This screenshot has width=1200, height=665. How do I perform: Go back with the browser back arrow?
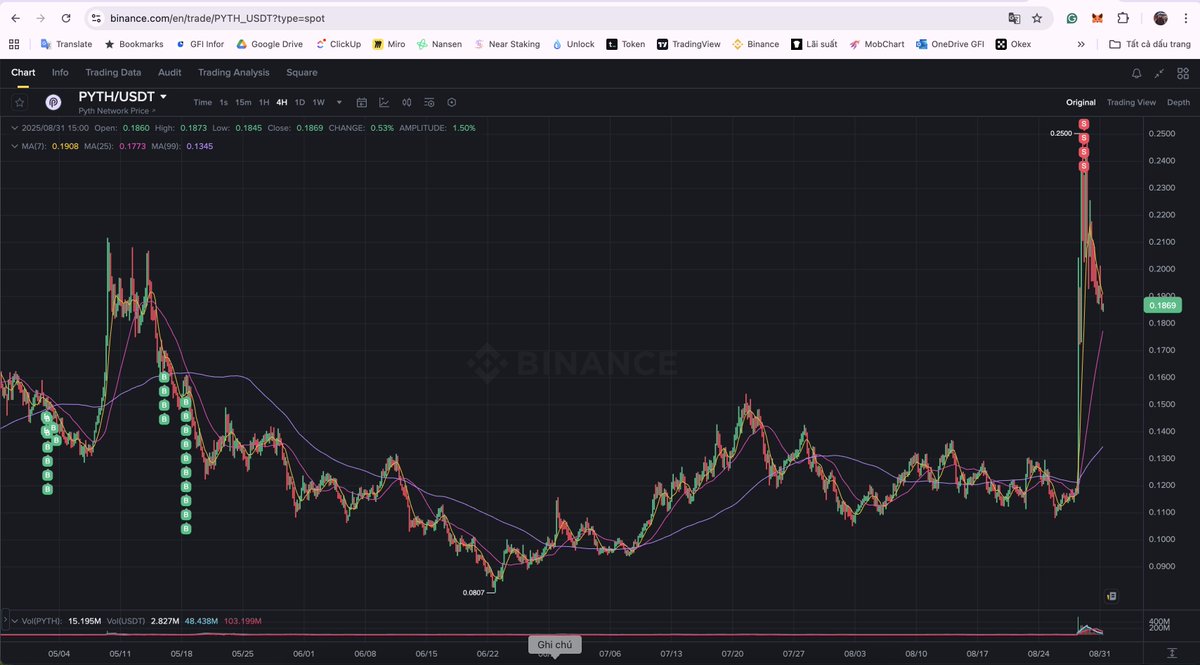[15, 18]
